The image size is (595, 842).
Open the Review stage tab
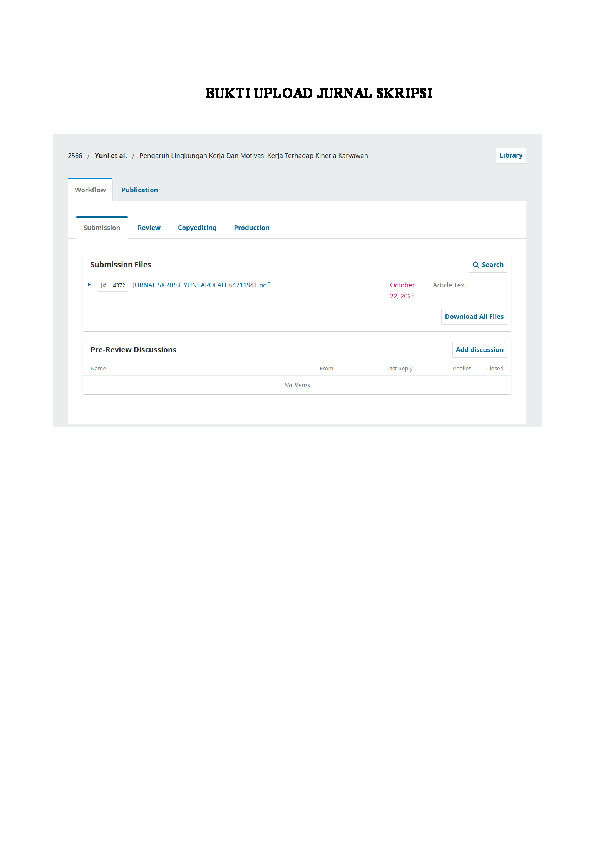[x=149, y=228]
